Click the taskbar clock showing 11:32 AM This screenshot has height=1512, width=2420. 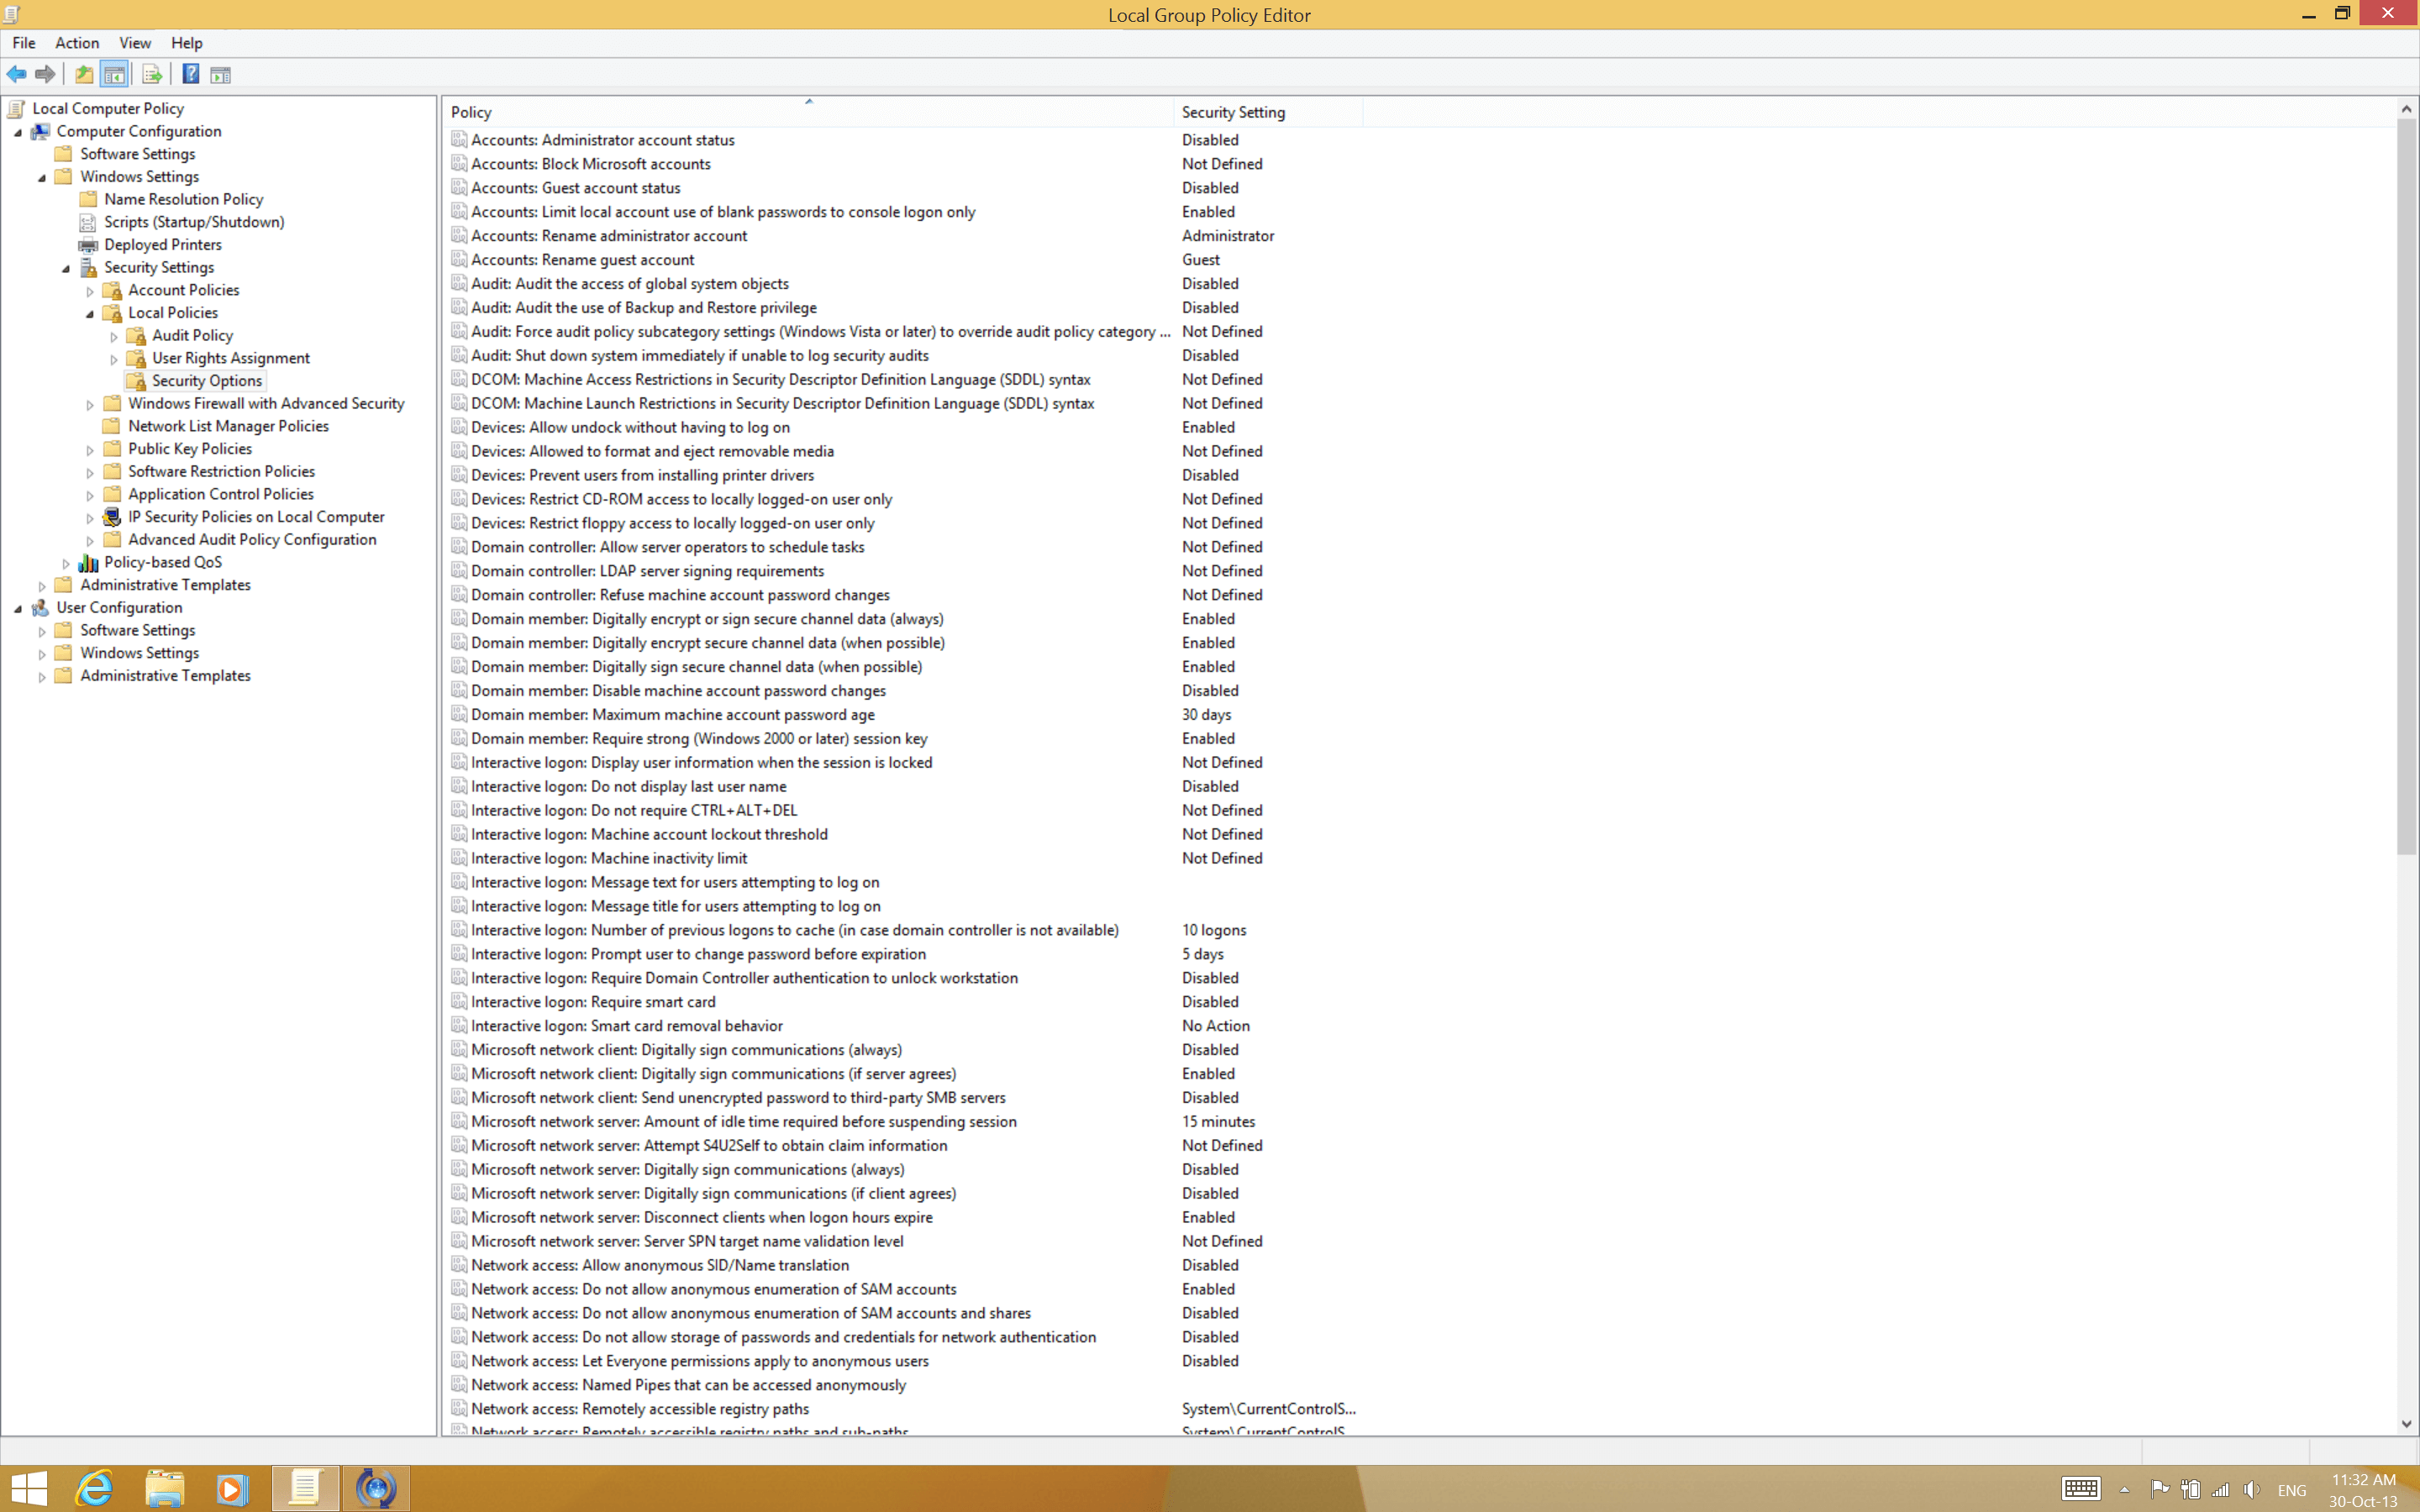point(2363,1479)
